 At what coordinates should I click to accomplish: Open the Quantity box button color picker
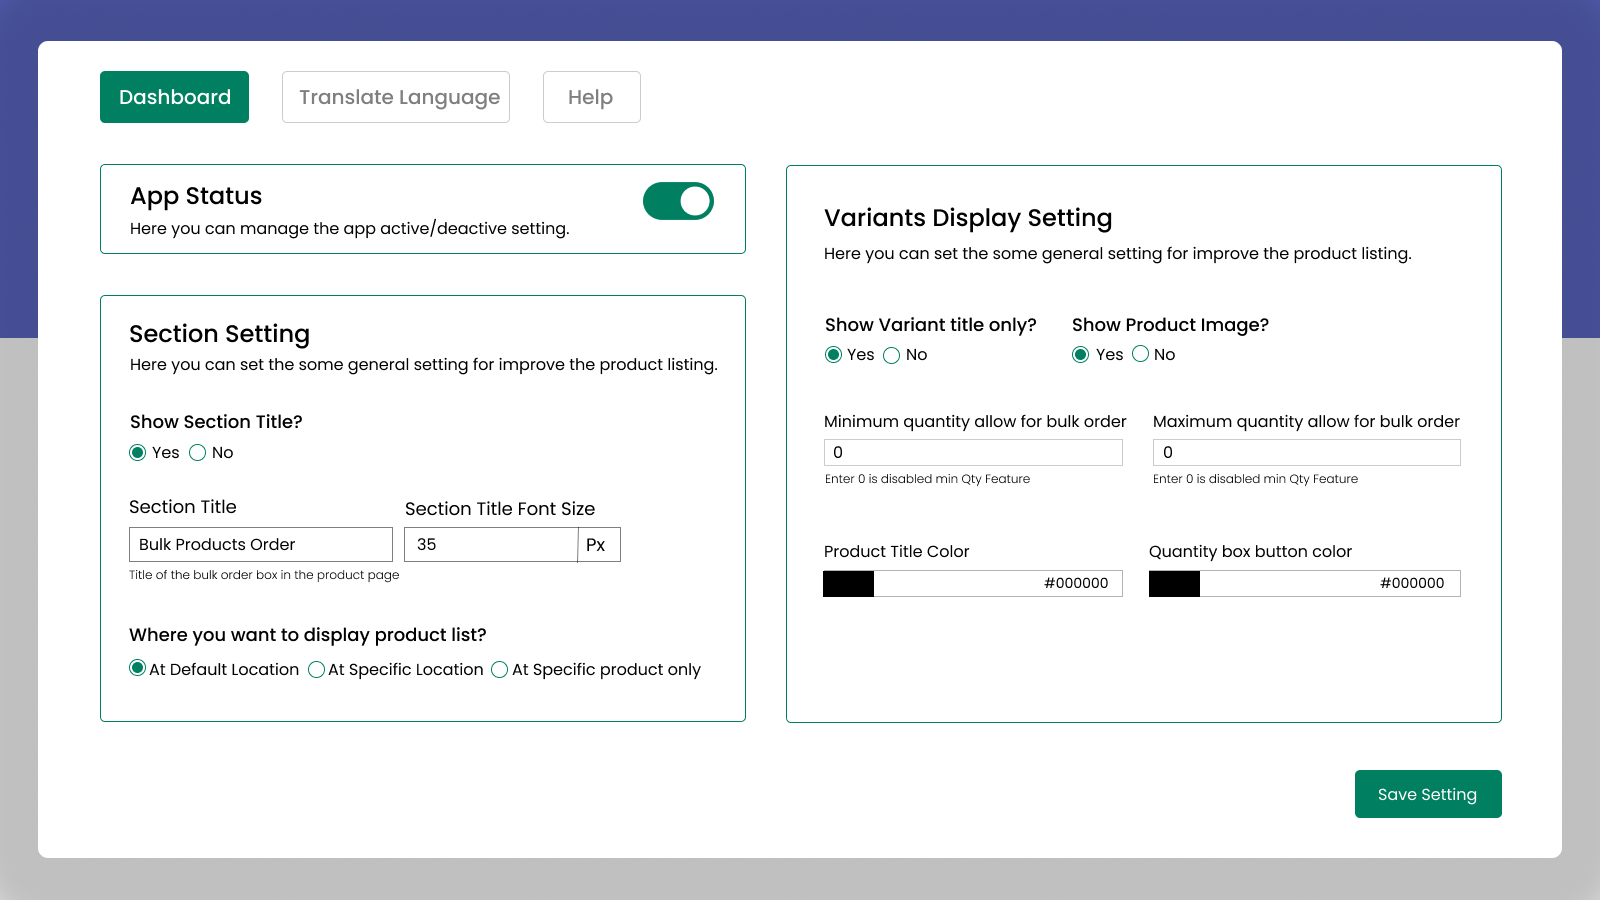click(x=1174, y=583)
